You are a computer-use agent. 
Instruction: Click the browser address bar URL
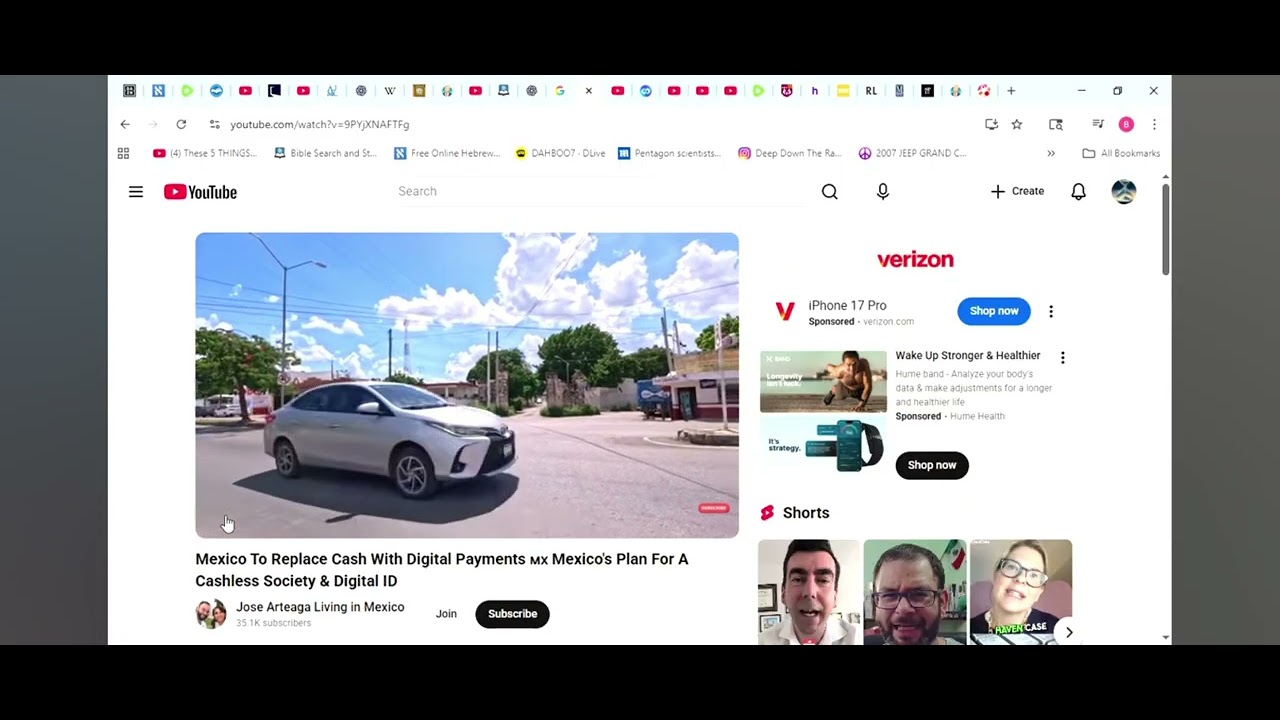(319, 124)
